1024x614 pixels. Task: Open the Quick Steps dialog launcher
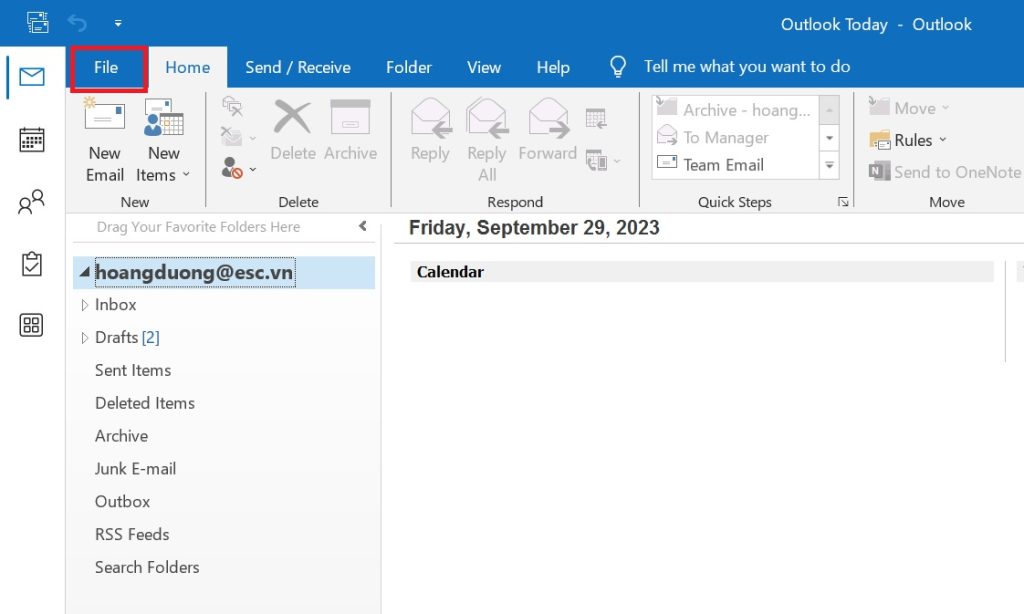[x=843, y=202]
